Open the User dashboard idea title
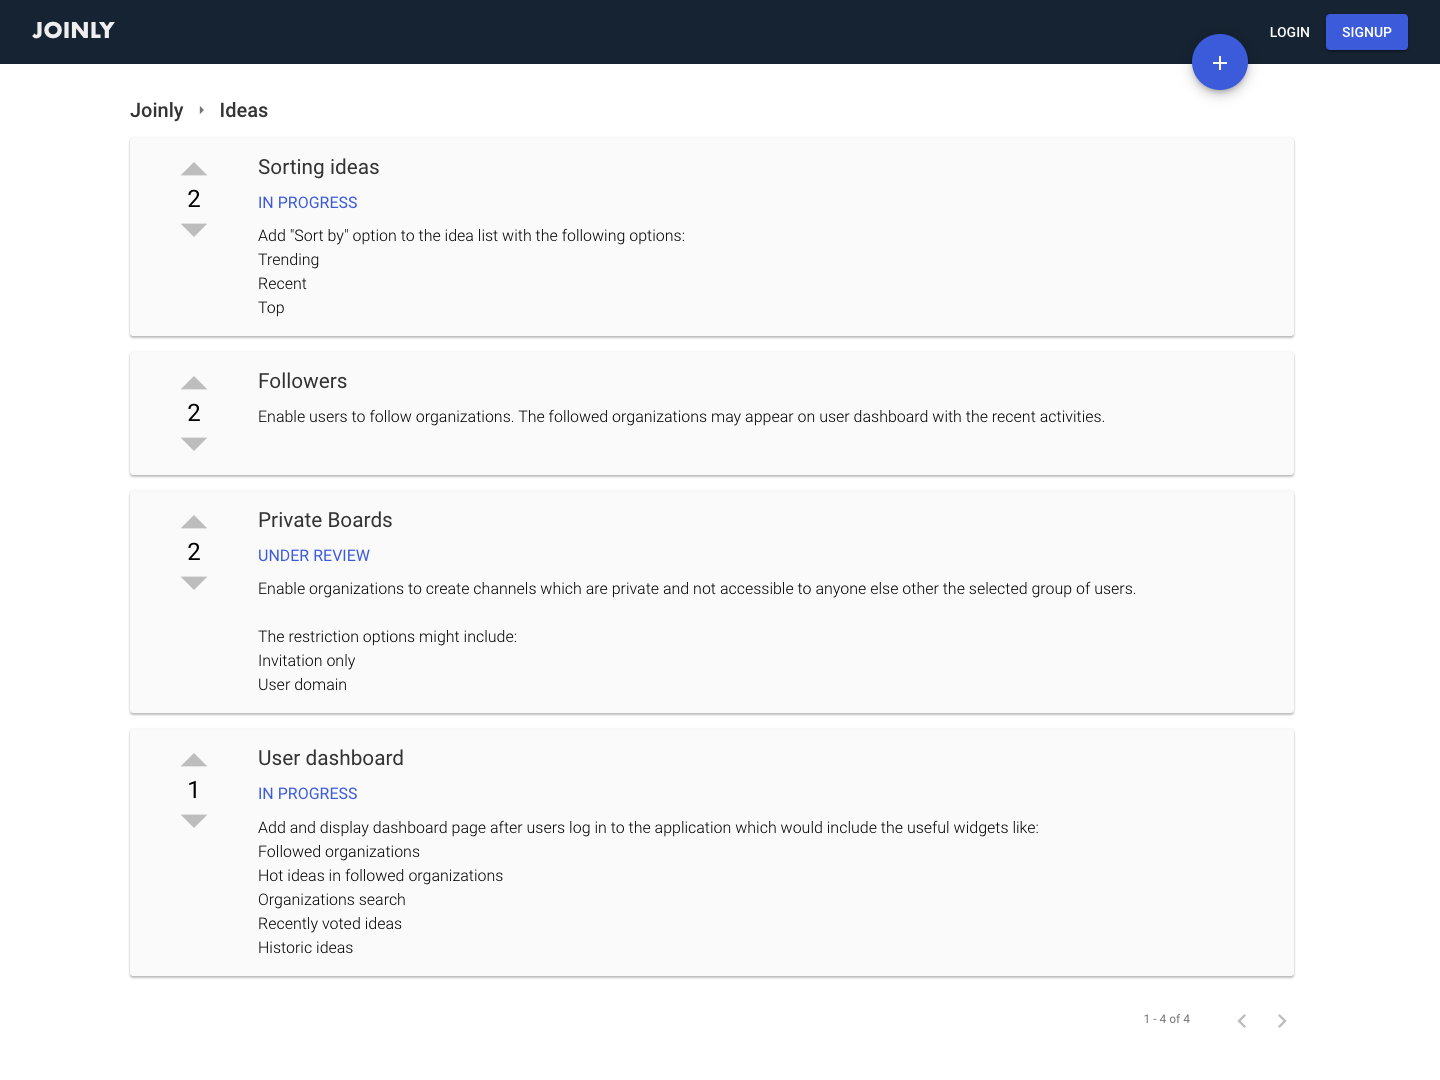 331,758
